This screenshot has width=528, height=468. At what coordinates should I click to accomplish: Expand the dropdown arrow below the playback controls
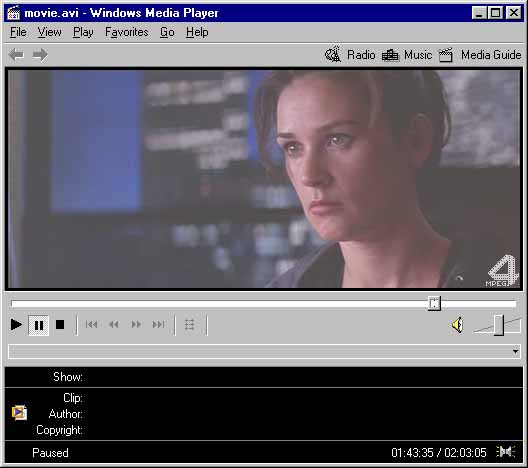[x=515, y=352]
